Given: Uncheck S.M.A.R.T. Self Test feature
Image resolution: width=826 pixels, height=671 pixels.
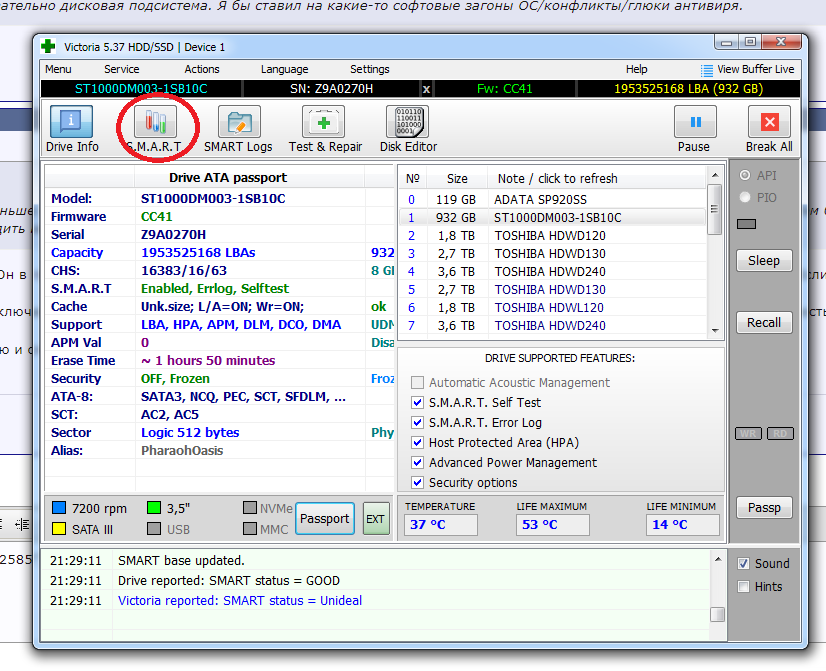Looking at the screenshot, I should [x=418, y=403].
